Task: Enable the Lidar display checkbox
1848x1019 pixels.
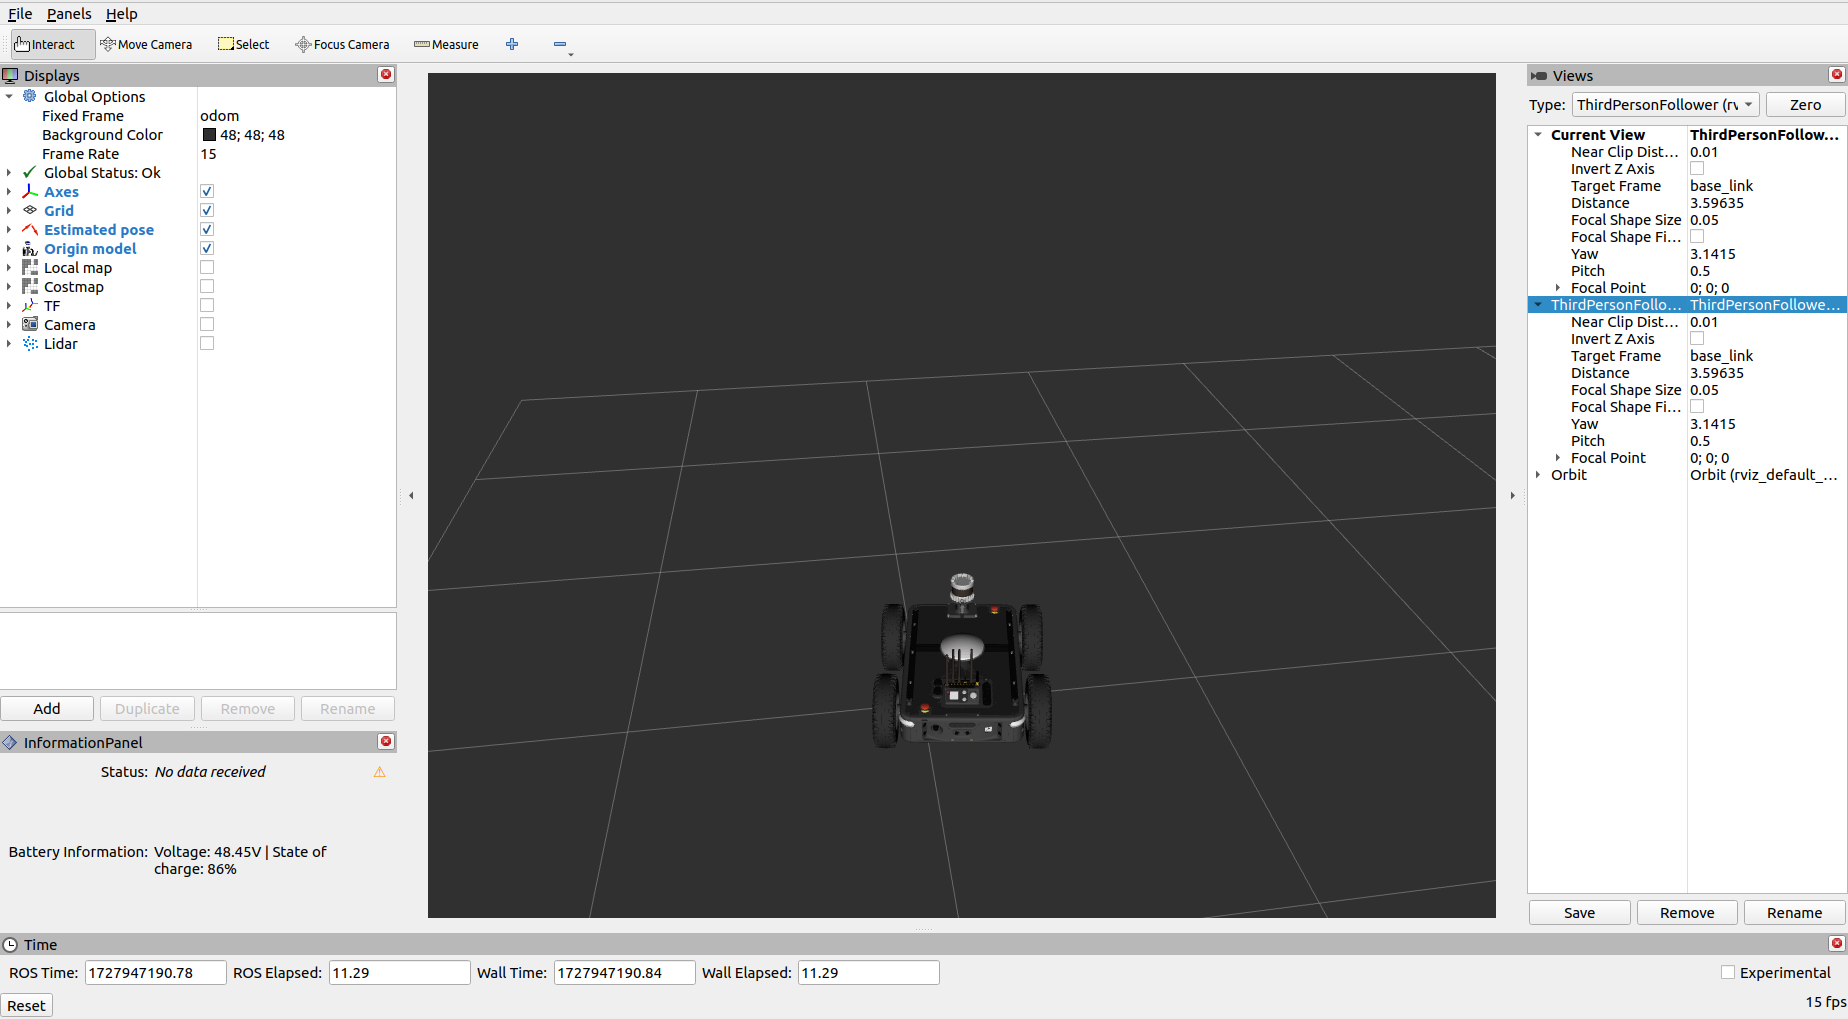Action: tap(207, 343)
